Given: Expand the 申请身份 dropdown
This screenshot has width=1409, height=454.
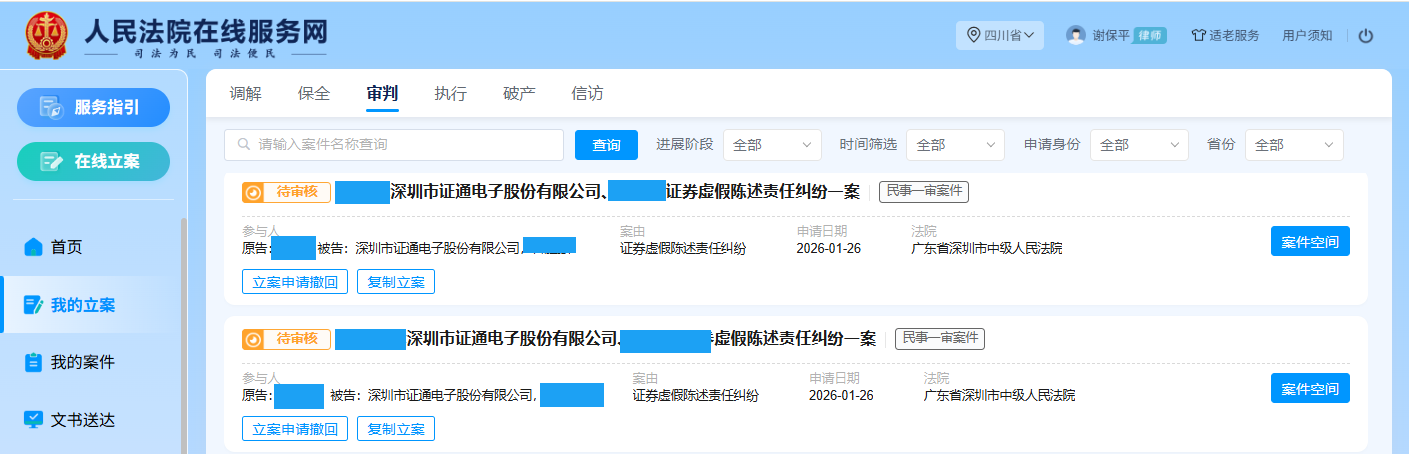Looking at the screenshot, I should (x=1139, y=145).
